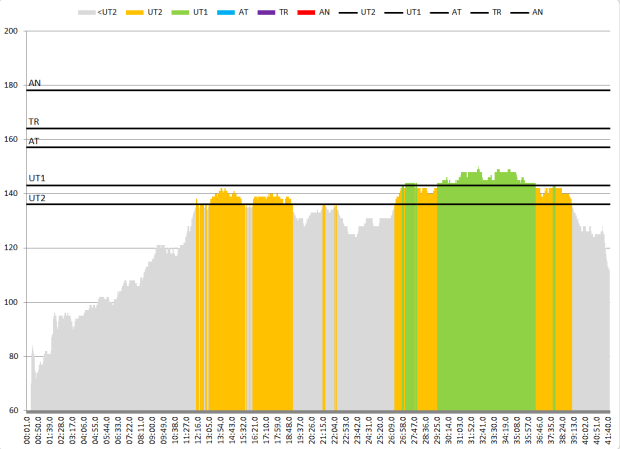Click the AN black line legend entry

528,12
